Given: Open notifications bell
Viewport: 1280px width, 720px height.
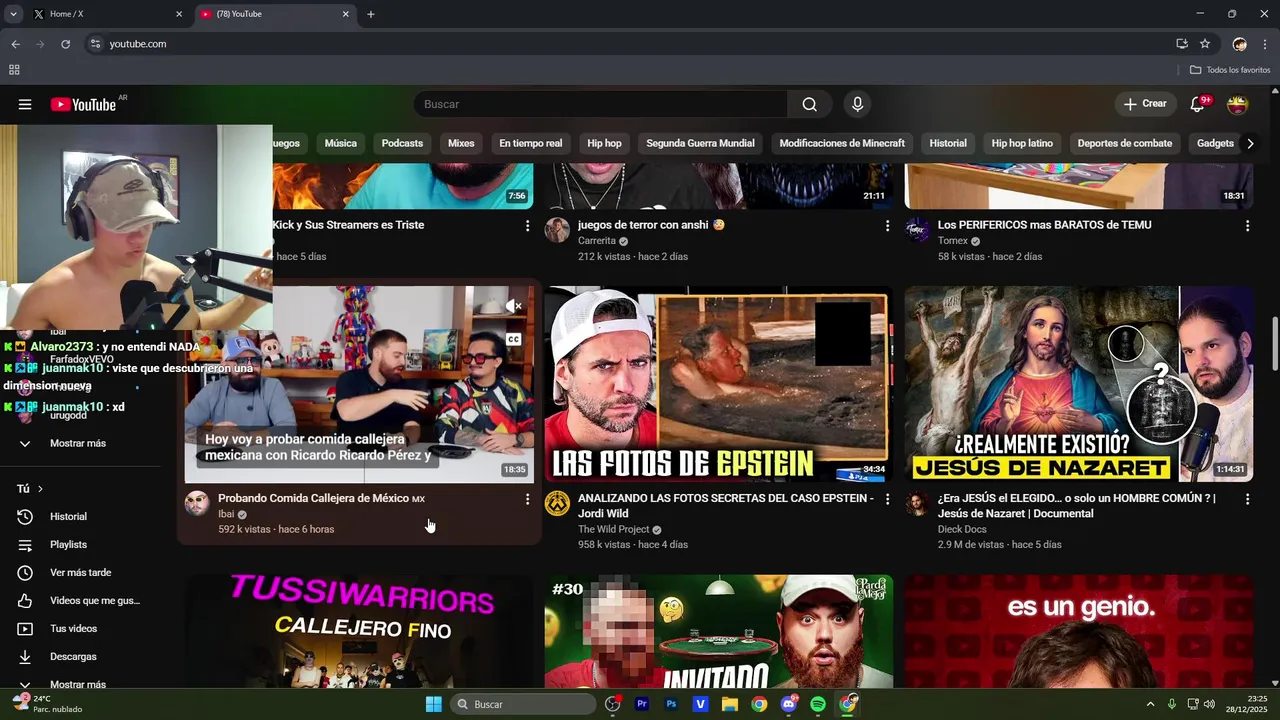Looking at the screenshot, I should pos(1197,104).
